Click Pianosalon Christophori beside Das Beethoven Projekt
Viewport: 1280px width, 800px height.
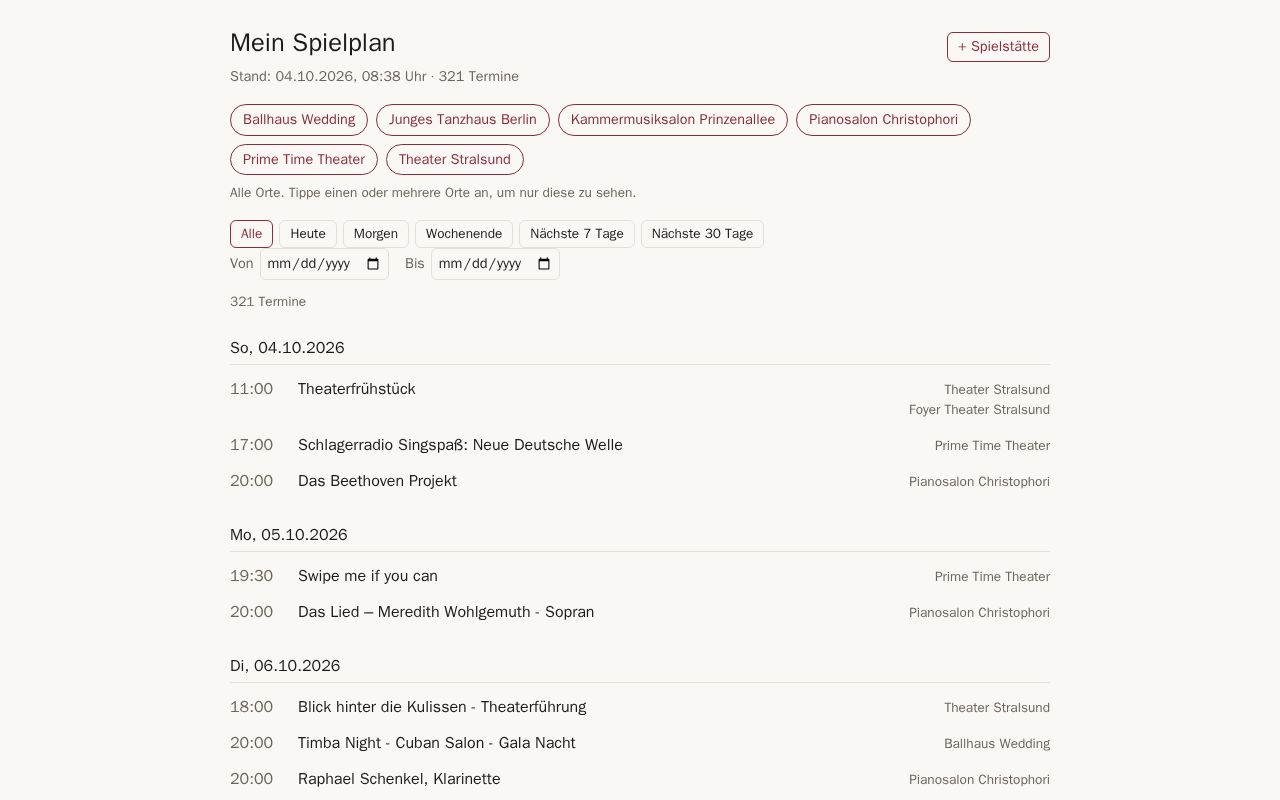click(979, 482)
